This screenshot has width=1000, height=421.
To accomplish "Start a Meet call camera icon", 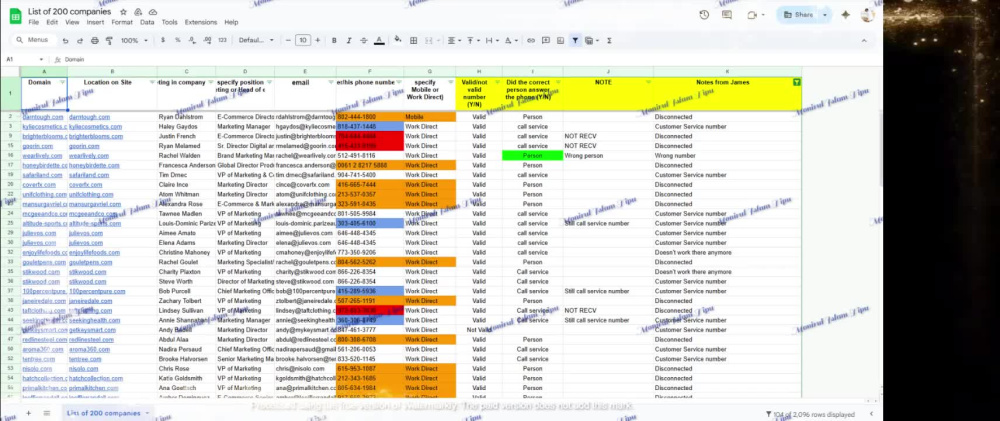I will [x=753, y=15].
